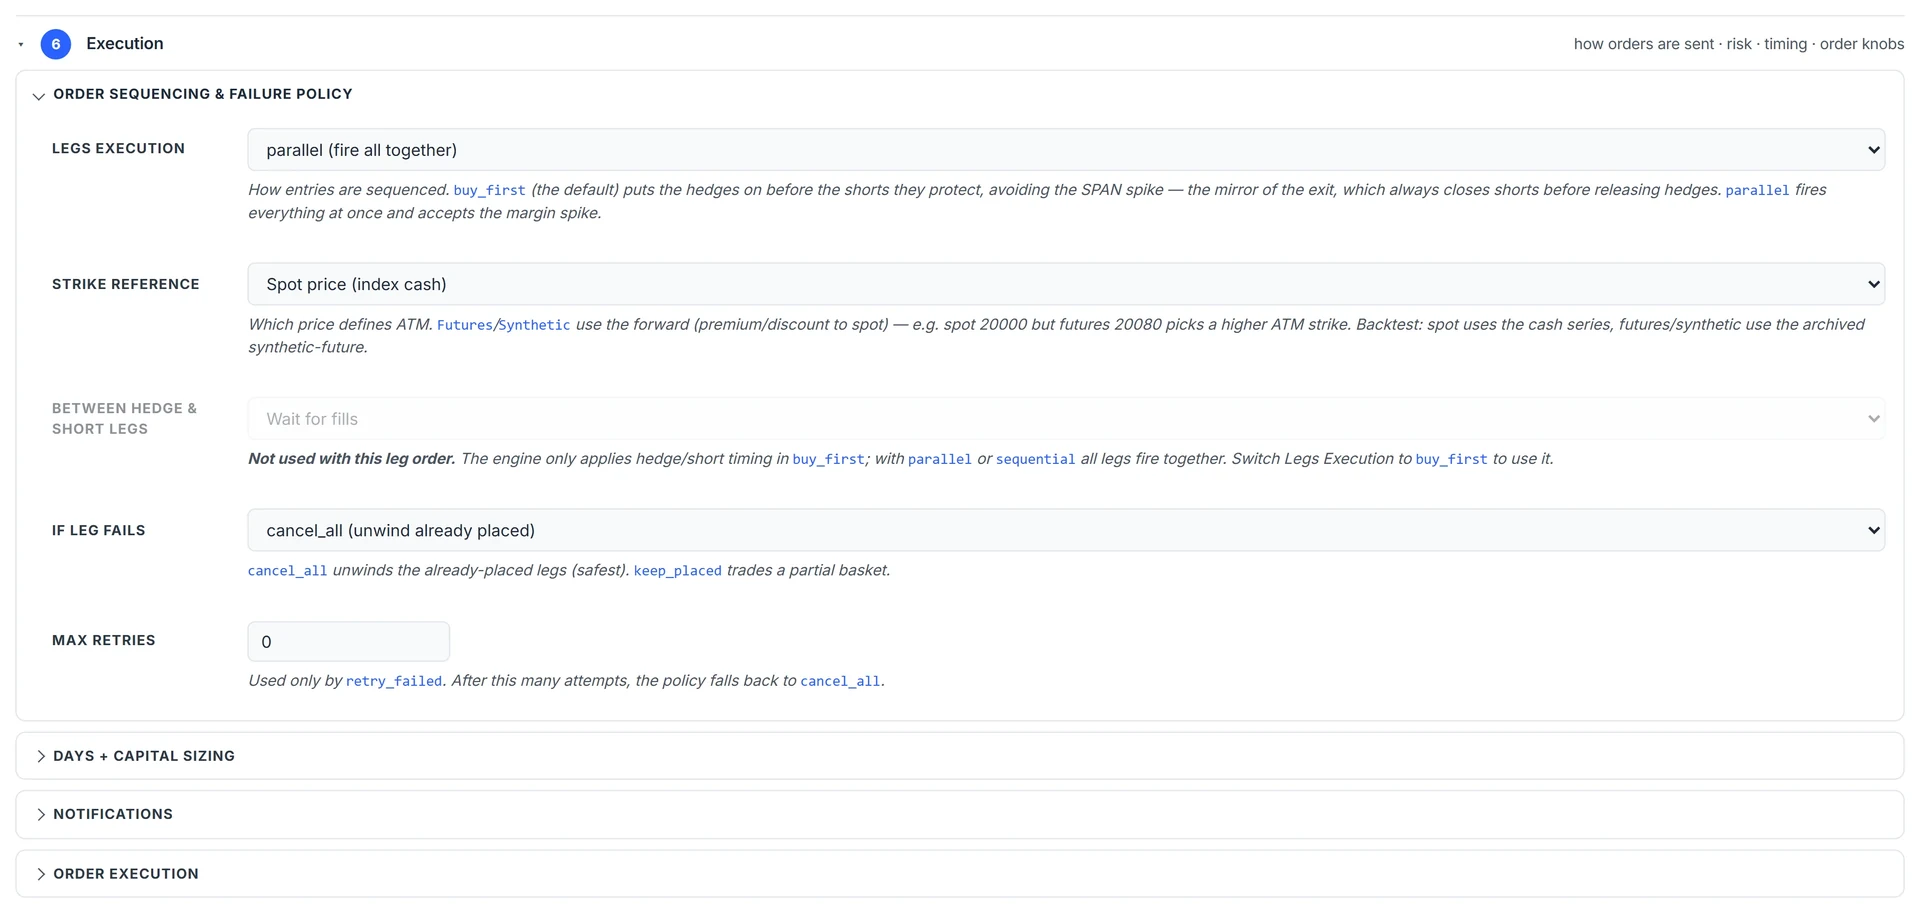Viewport: 1920px width, 913px height.
Task: Open the Between Hedge & Short Legs dropdown
Action: (1066, 419)
